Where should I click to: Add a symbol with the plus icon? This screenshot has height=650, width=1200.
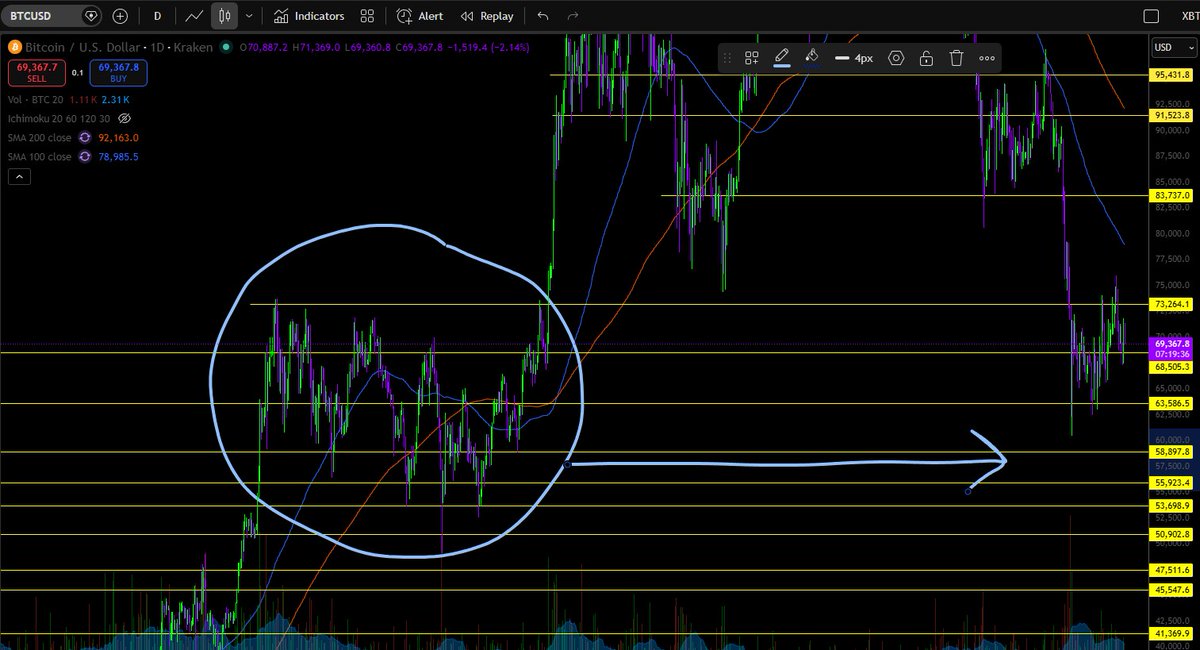120,16
